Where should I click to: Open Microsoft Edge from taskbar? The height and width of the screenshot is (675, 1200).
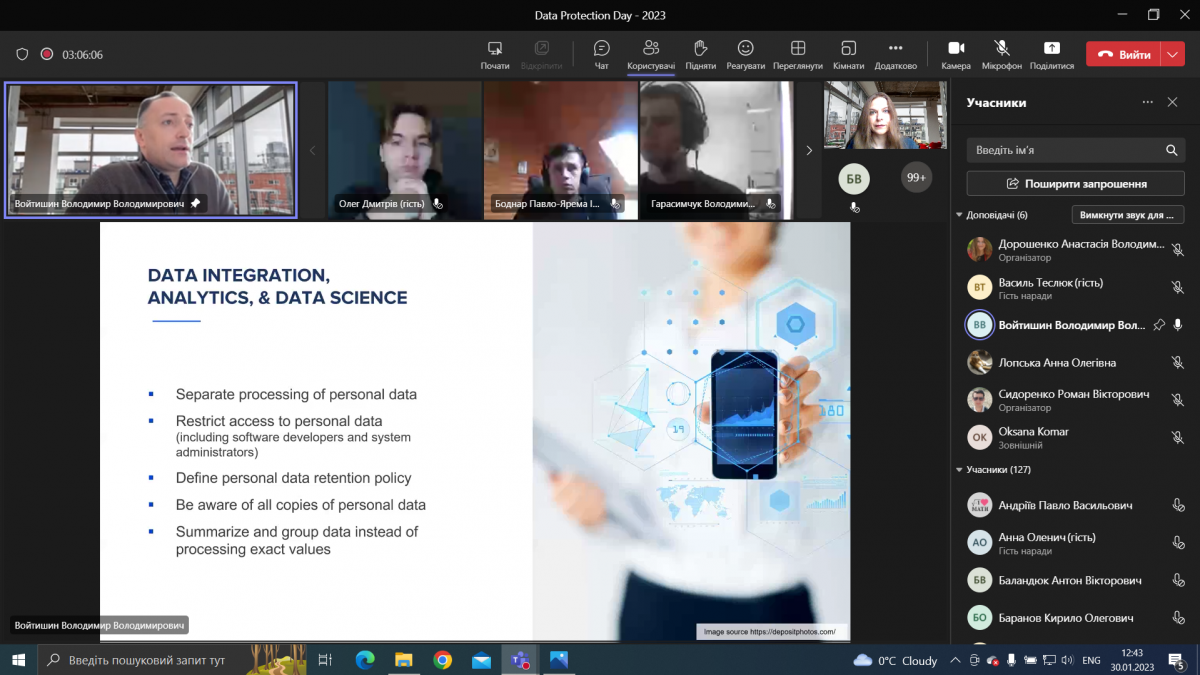[365, 660]
